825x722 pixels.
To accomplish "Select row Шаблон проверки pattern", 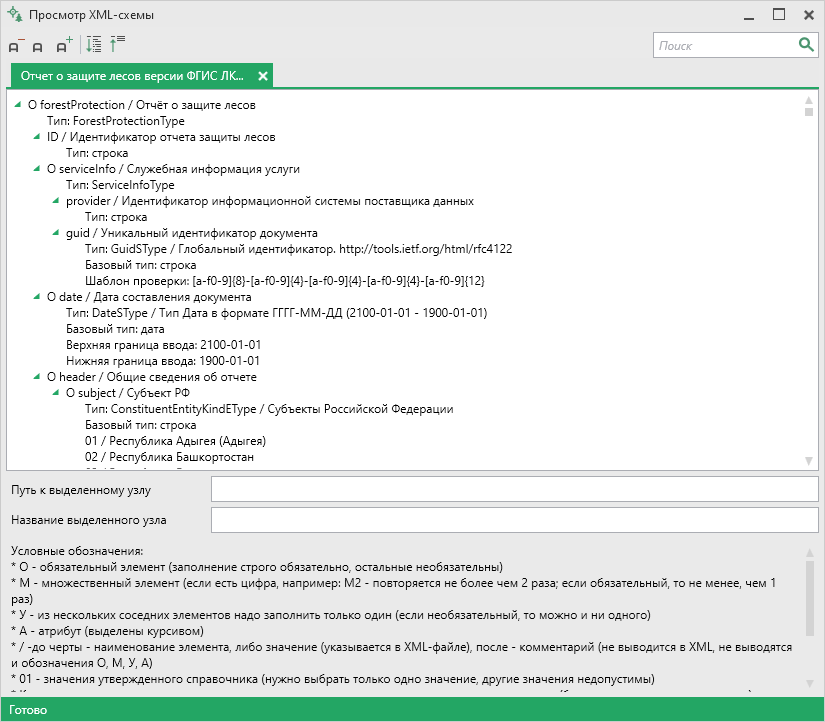I will tap(285, 281).
